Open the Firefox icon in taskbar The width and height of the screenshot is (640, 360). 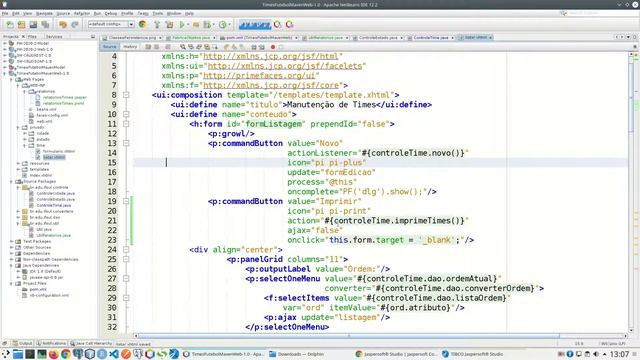tap(53, 354)
